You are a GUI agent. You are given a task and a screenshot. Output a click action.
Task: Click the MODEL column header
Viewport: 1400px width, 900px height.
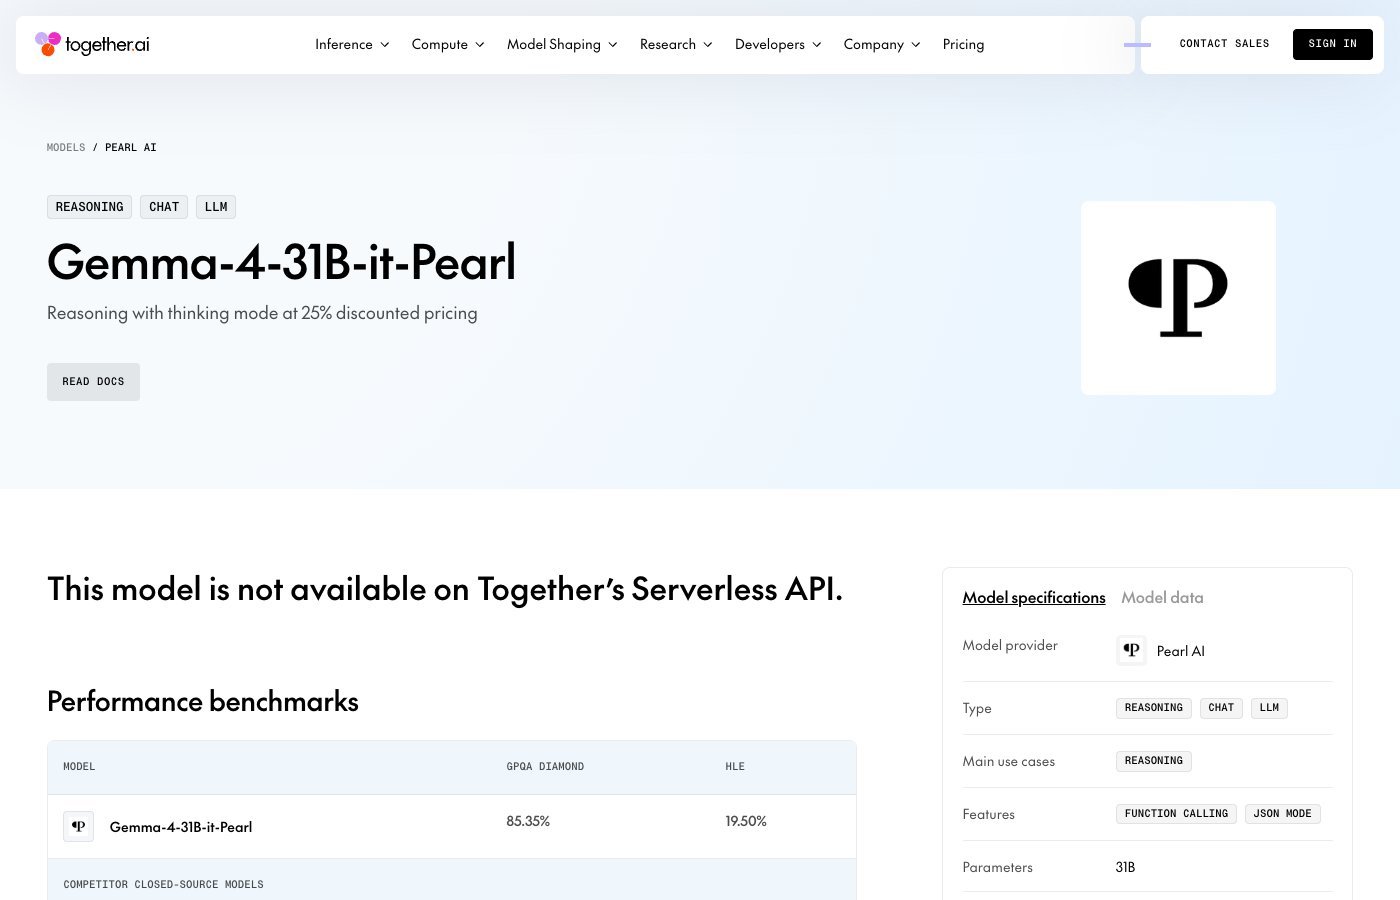[79, 767]
